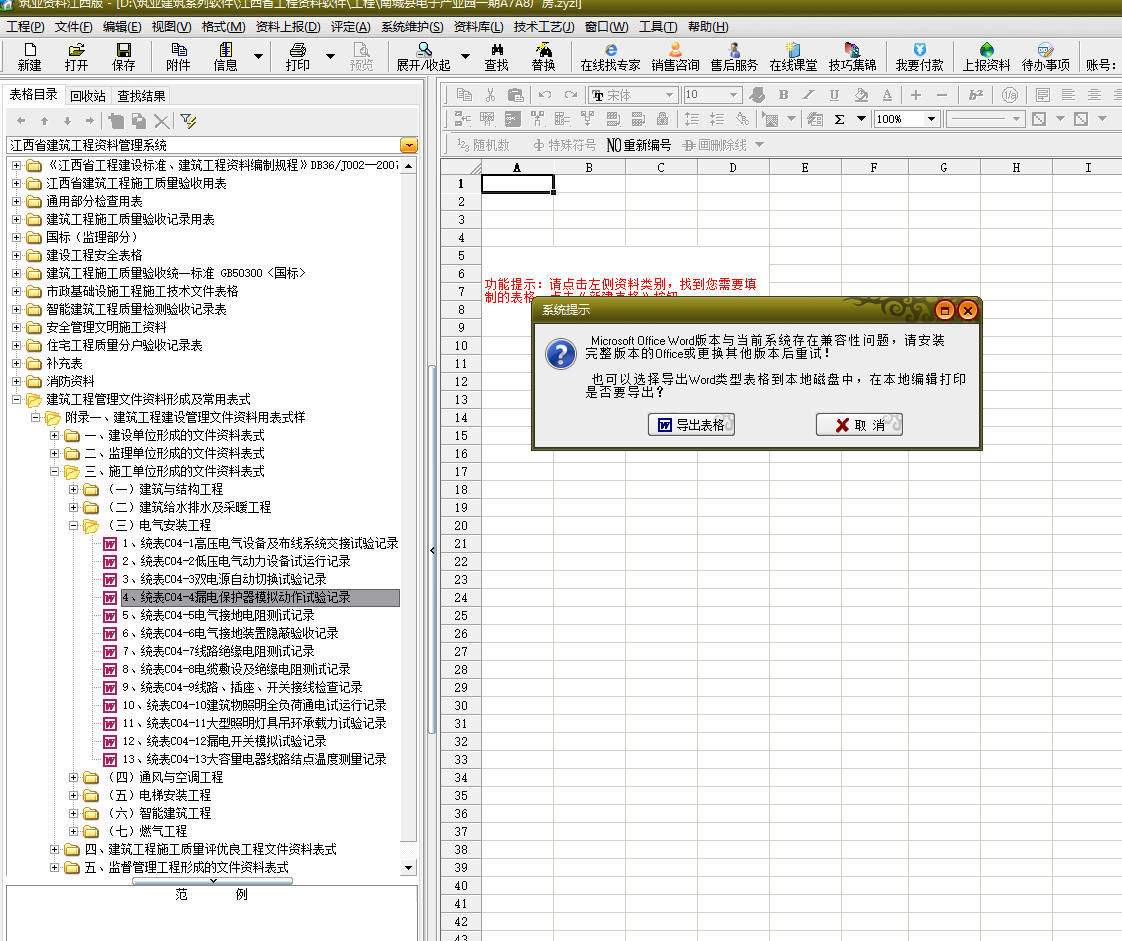Viewport: 1122px width, 941px height.
Task: Collapse the (三)电气安装工程 folder
Action: [74, 525]
